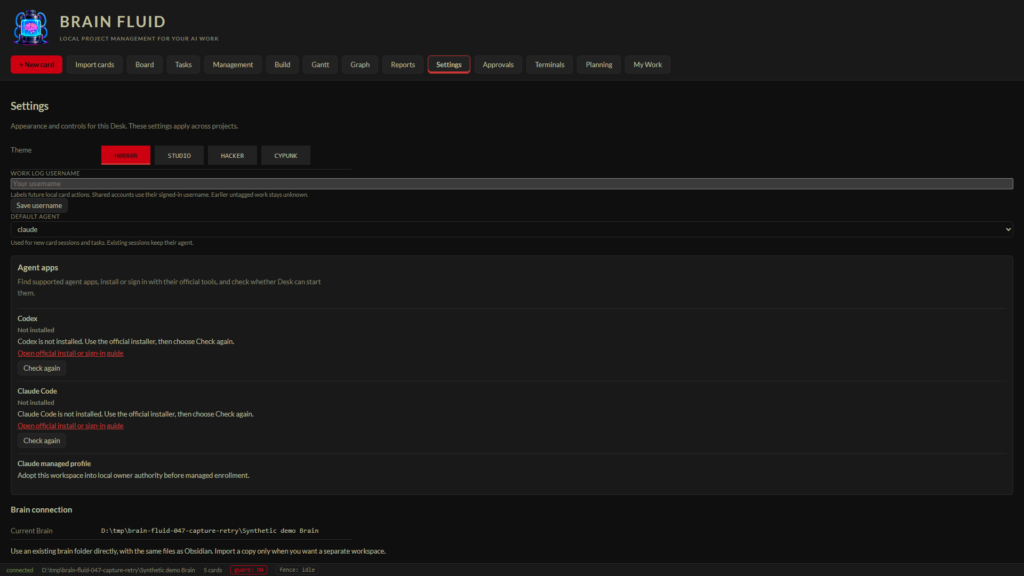Click the Brain connection heading
This screenshot has width=1024, height=576.
pos(41,510)
